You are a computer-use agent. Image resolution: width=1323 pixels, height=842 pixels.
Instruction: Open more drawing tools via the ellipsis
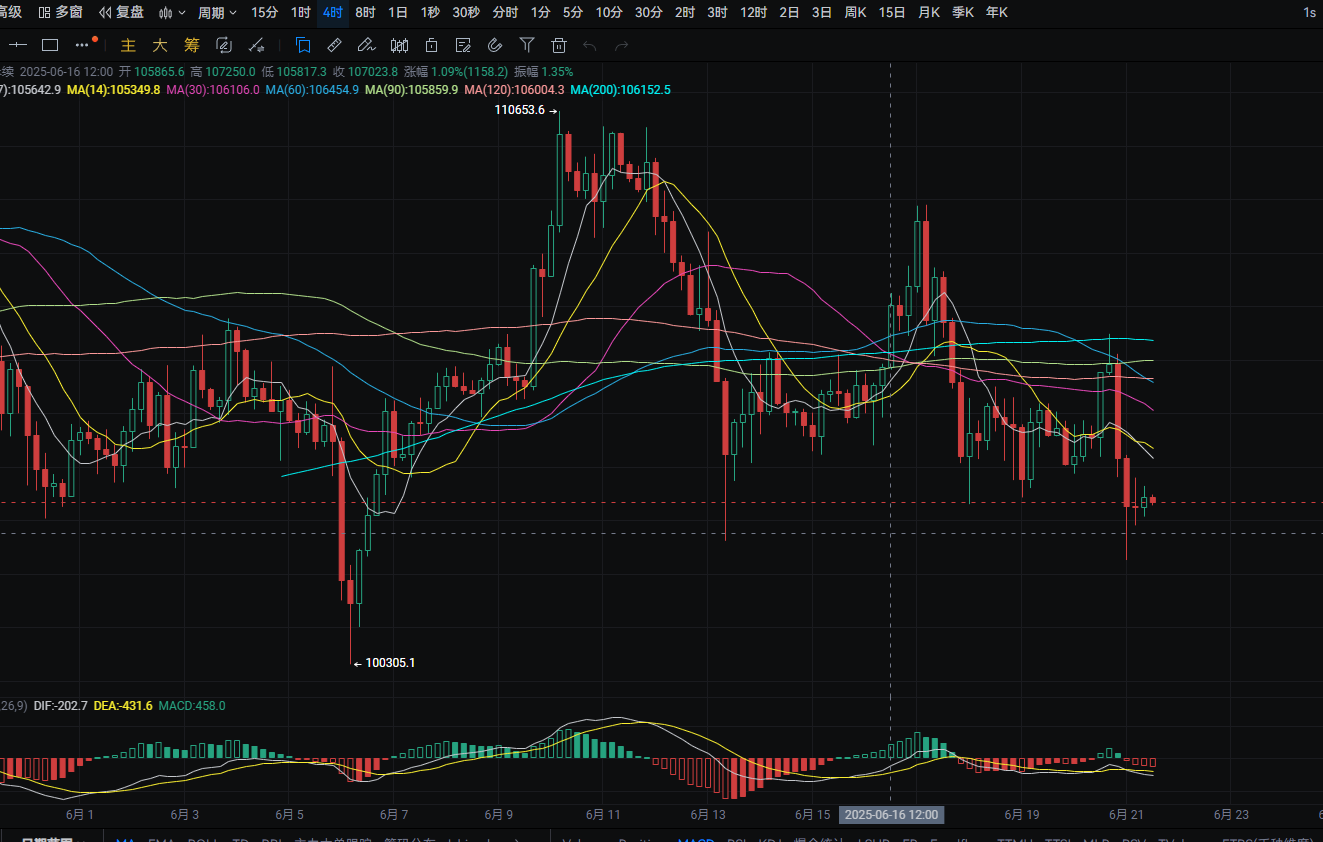(84, 45)
